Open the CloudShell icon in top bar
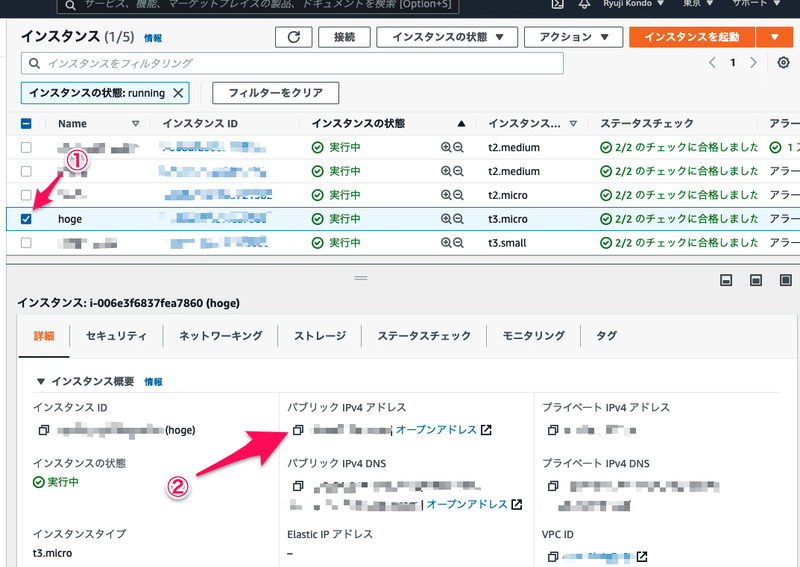Viewport: 800px width, 567px height. (x=558, y=4)
